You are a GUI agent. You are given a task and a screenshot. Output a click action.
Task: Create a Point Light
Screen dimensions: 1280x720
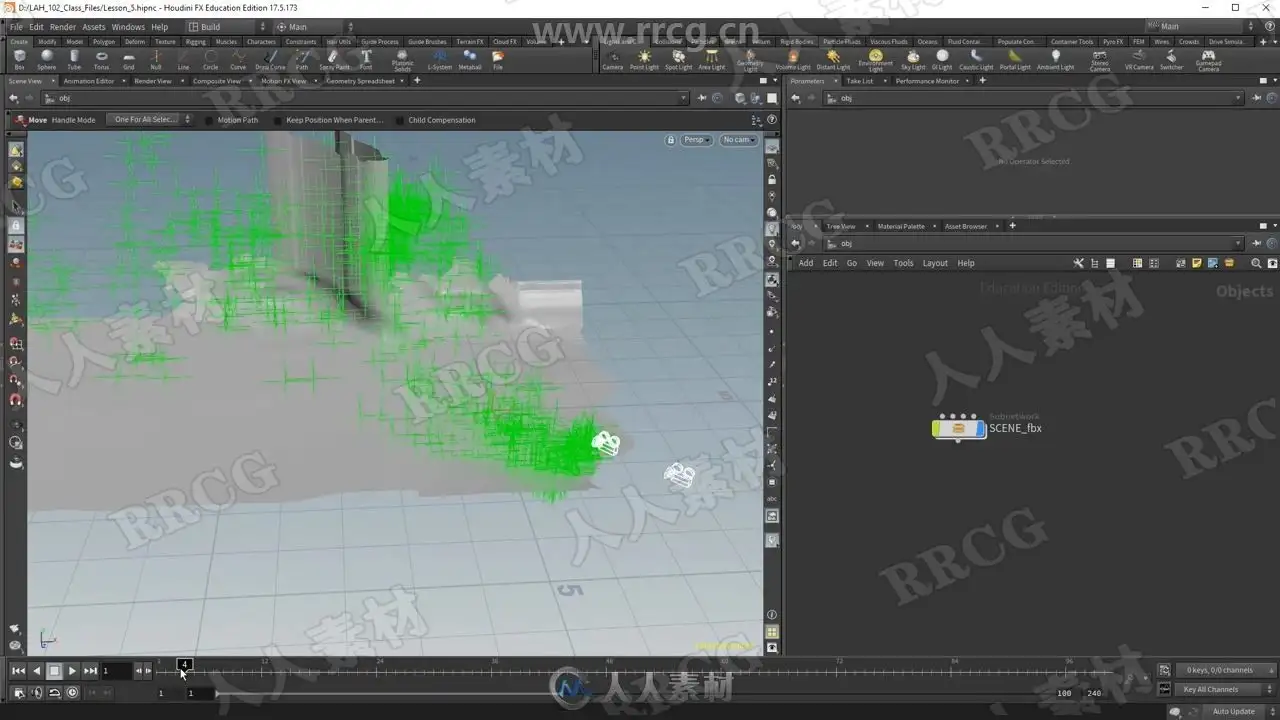pos(644,60)
